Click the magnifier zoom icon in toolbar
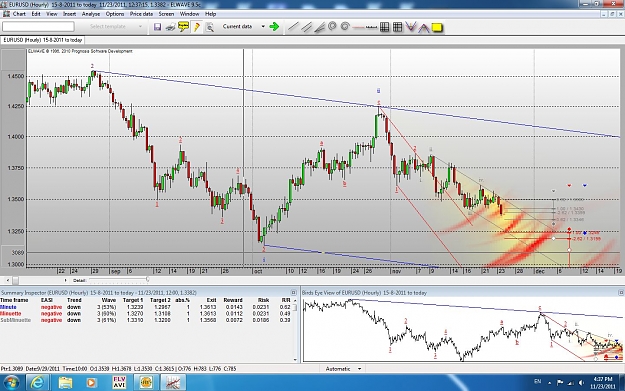625x391 pixels. click(210, 27)
